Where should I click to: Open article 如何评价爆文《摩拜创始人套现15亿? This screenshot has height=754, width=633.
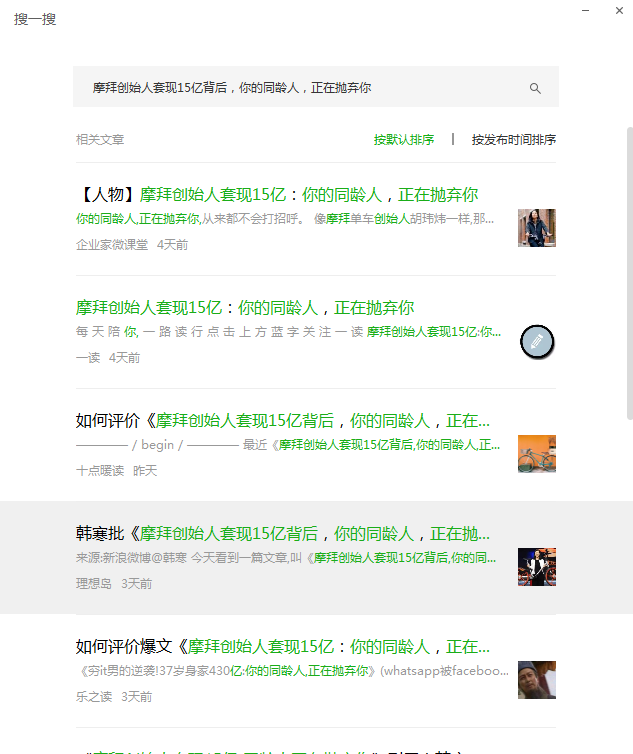pyautogui.click(x=283, y=647)
